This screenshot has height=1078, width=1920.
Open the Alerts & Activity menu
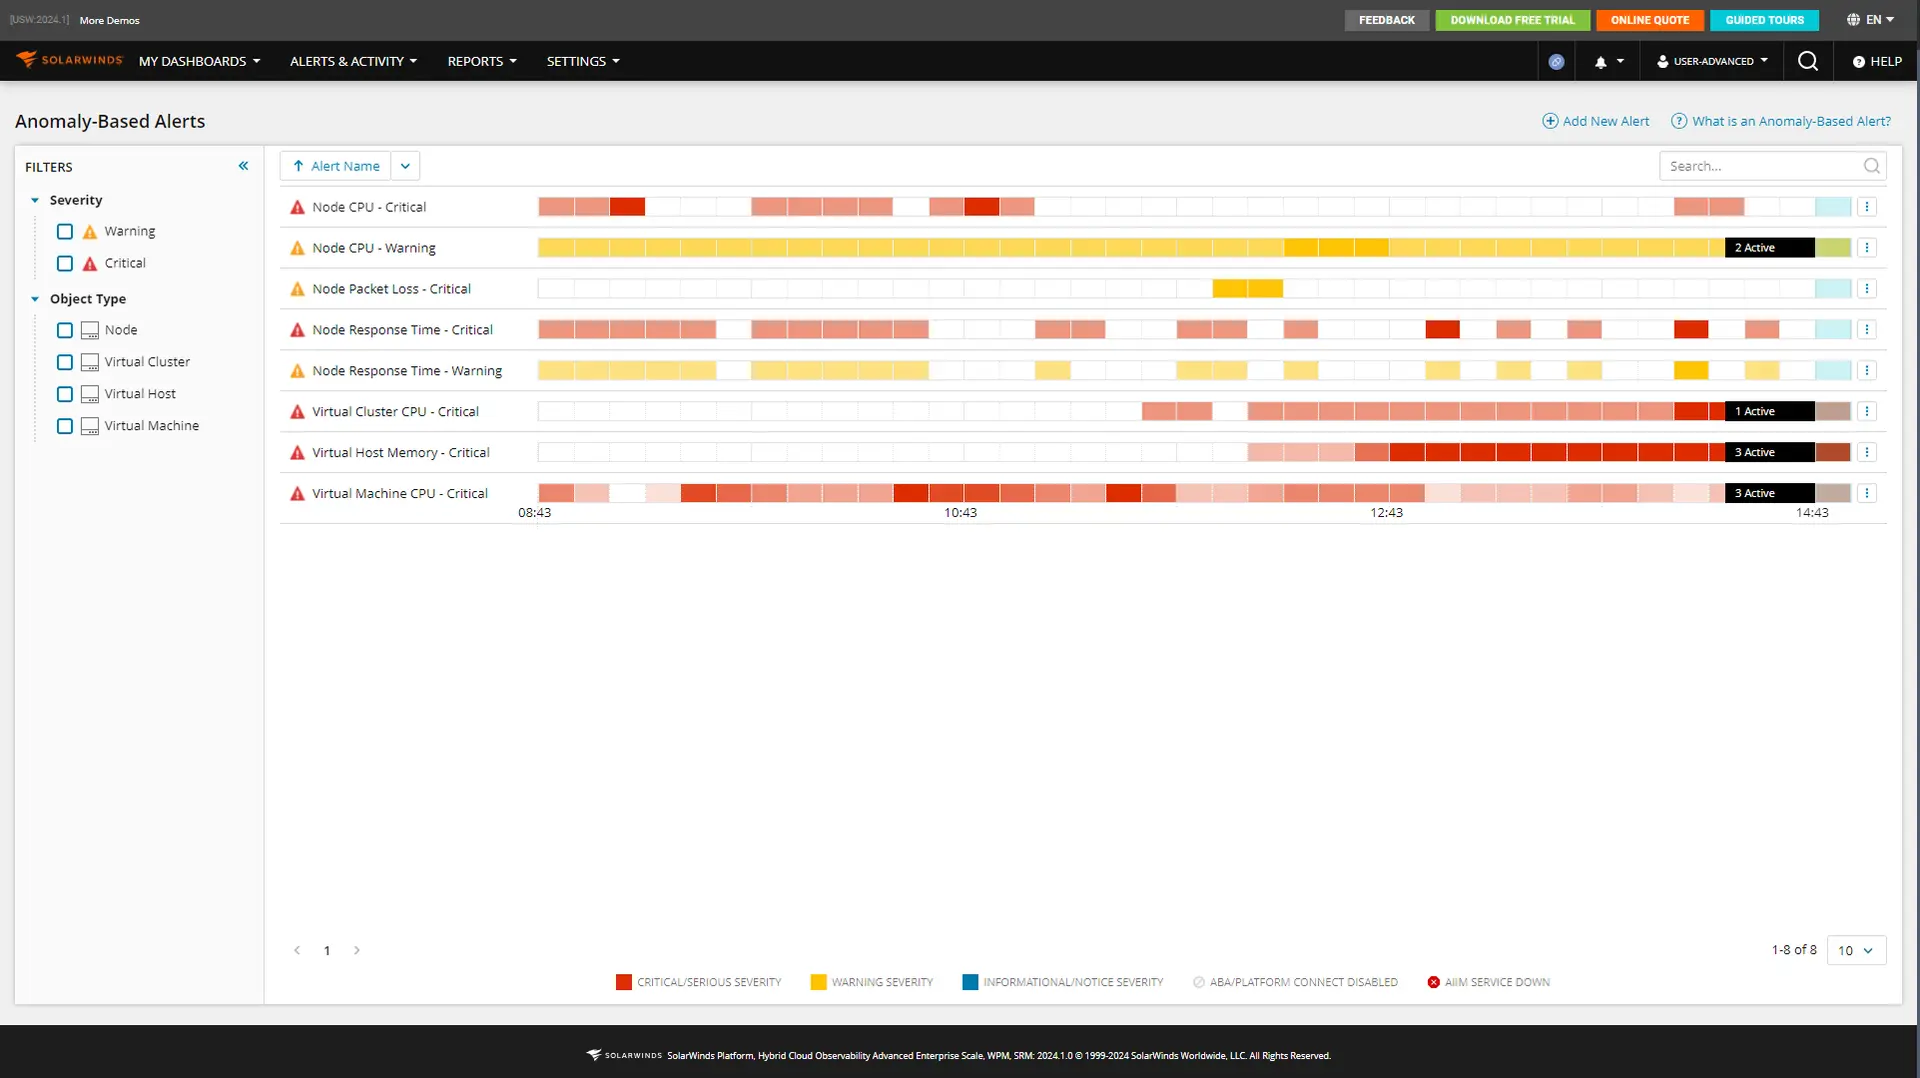tap(352, 61)
